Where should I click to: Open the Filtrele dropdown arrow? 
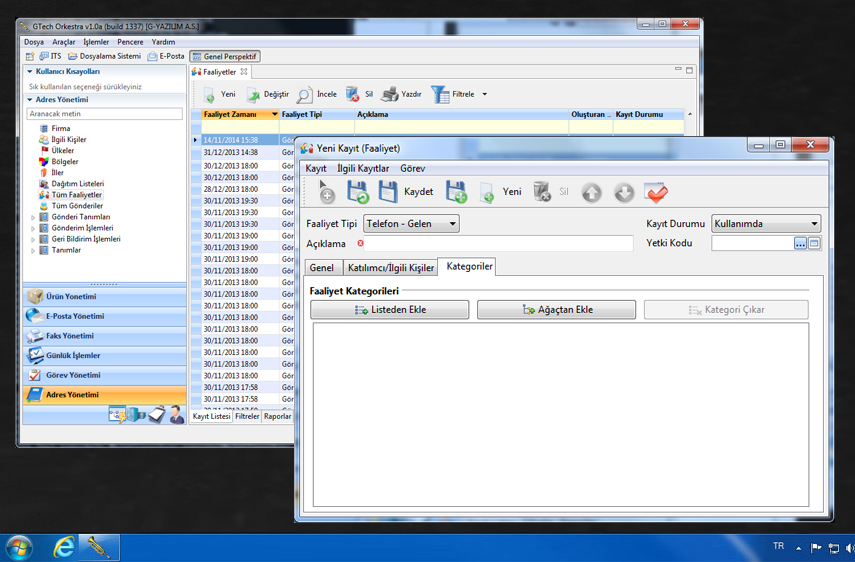(x=485, y=95)
